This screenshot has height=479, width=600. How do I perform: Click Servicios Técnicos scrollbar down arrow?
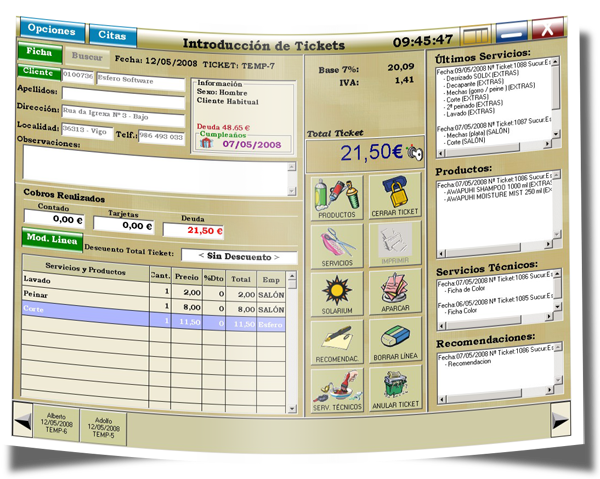click(x=557, y=307)
